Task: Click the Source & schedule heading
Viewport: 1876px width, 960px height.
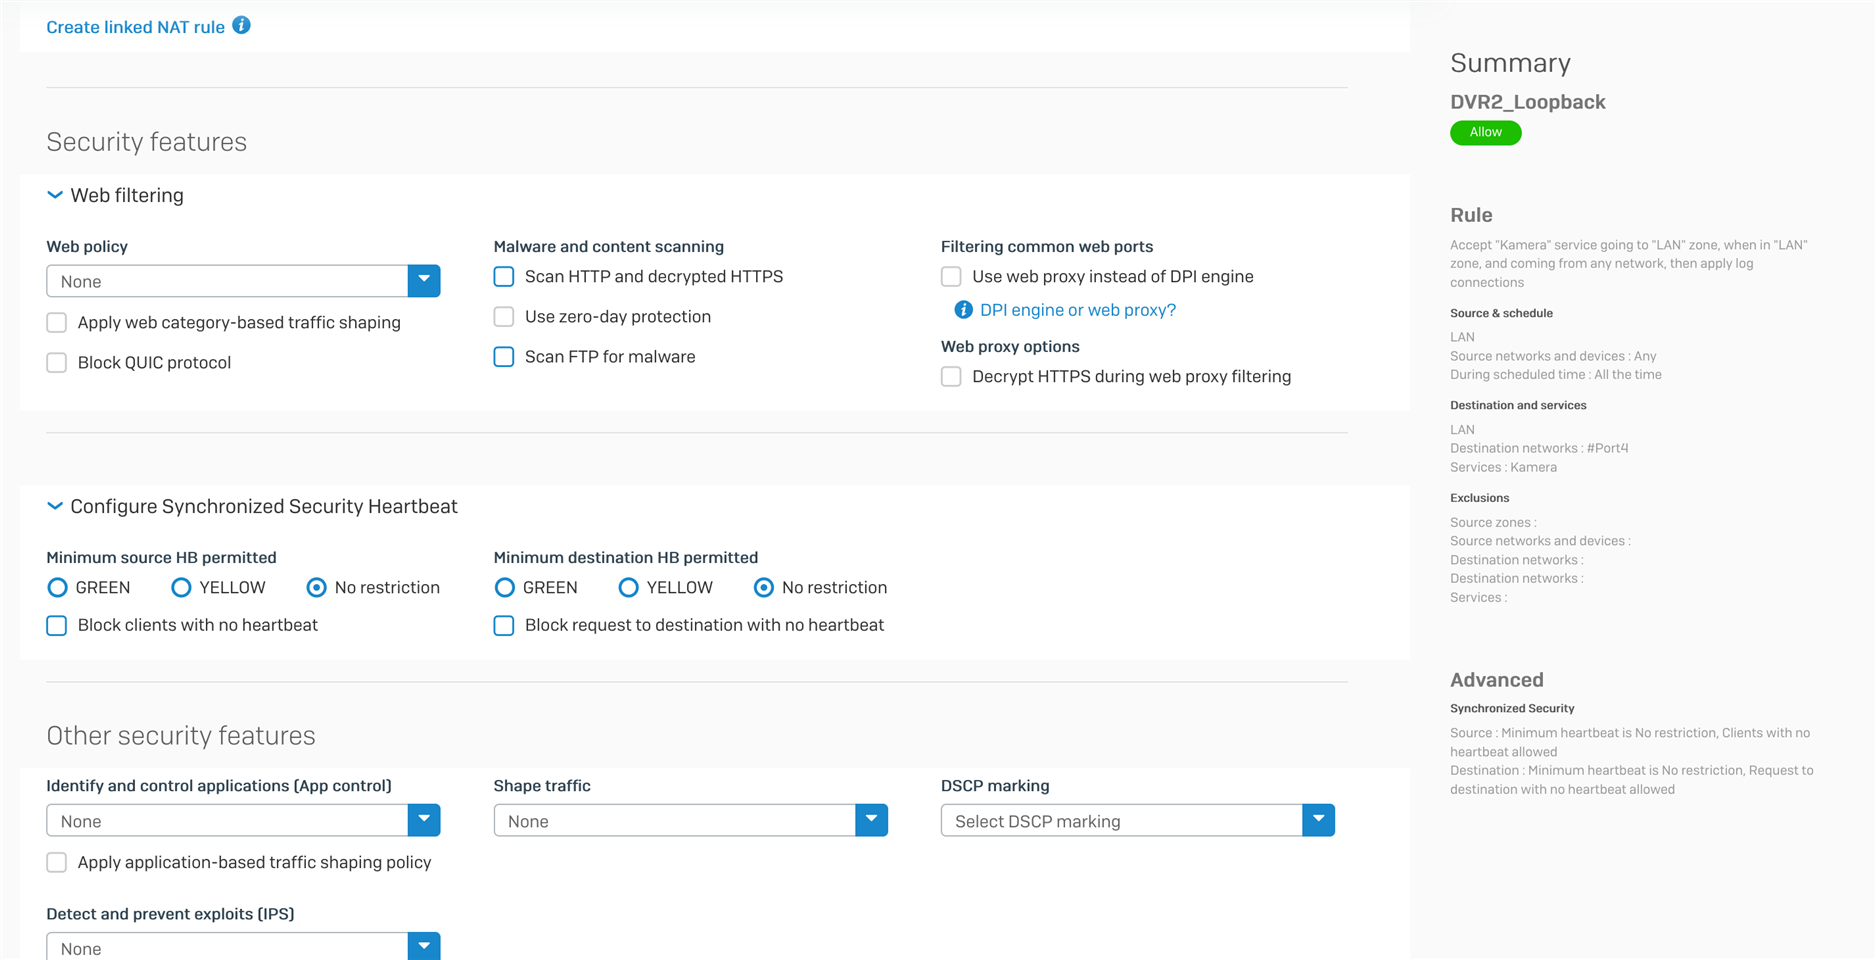Action: point(1501,313)
